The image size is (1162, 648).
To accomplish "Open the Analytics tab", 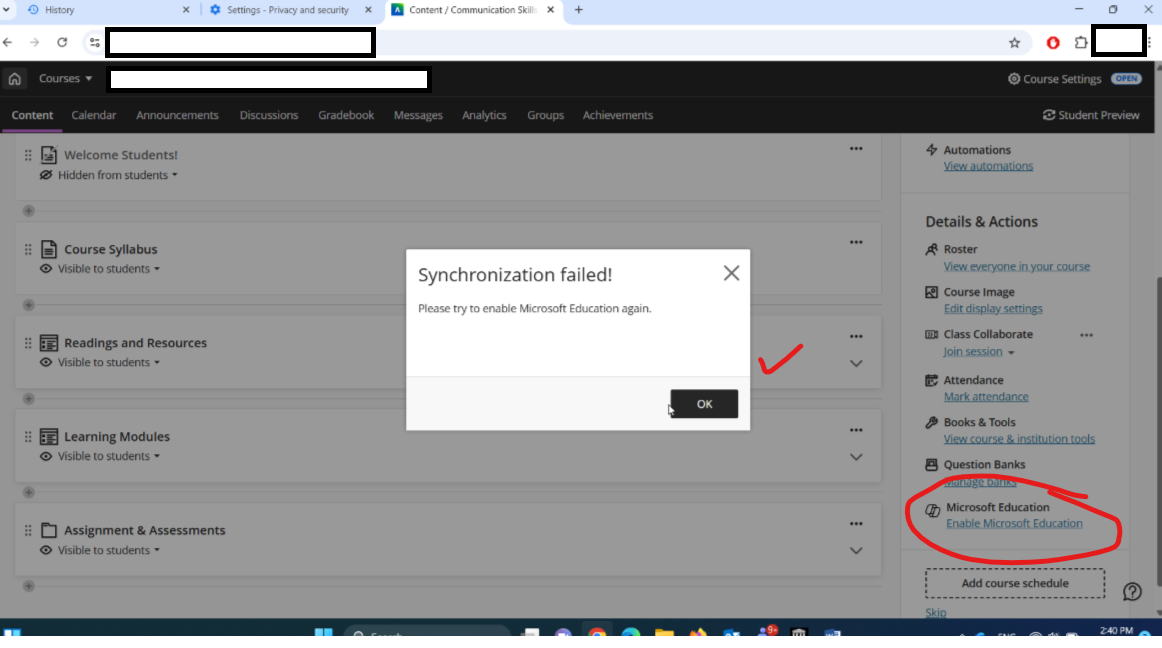I will (484, 115).
